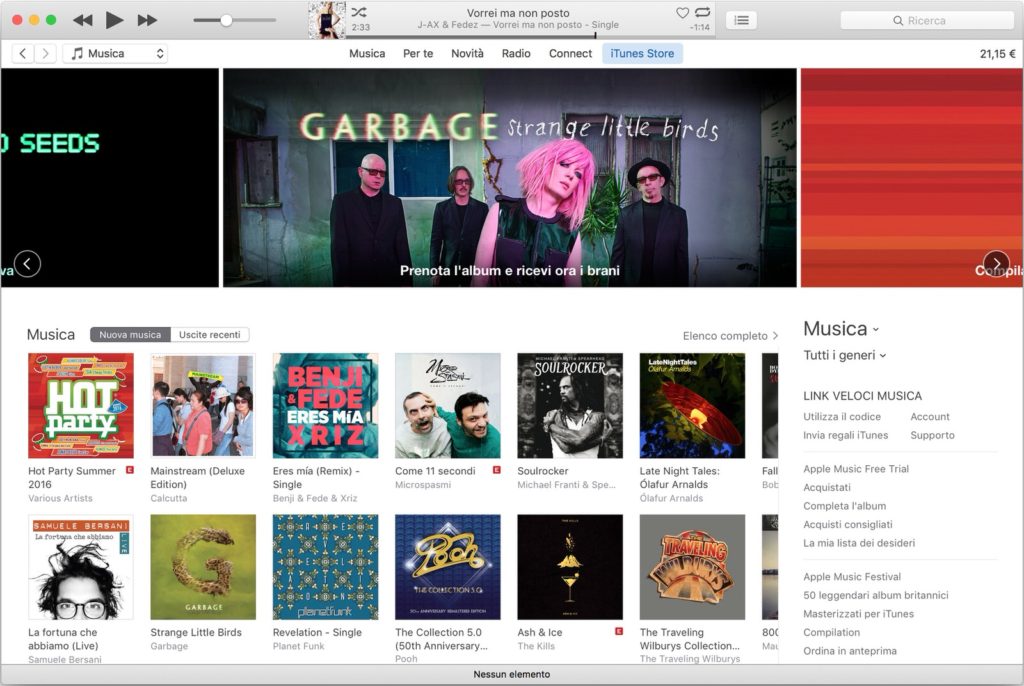This screenshot has width=1024, height=686.
Task: Open Elenco completo full list
Action: [x=730, y=336]
